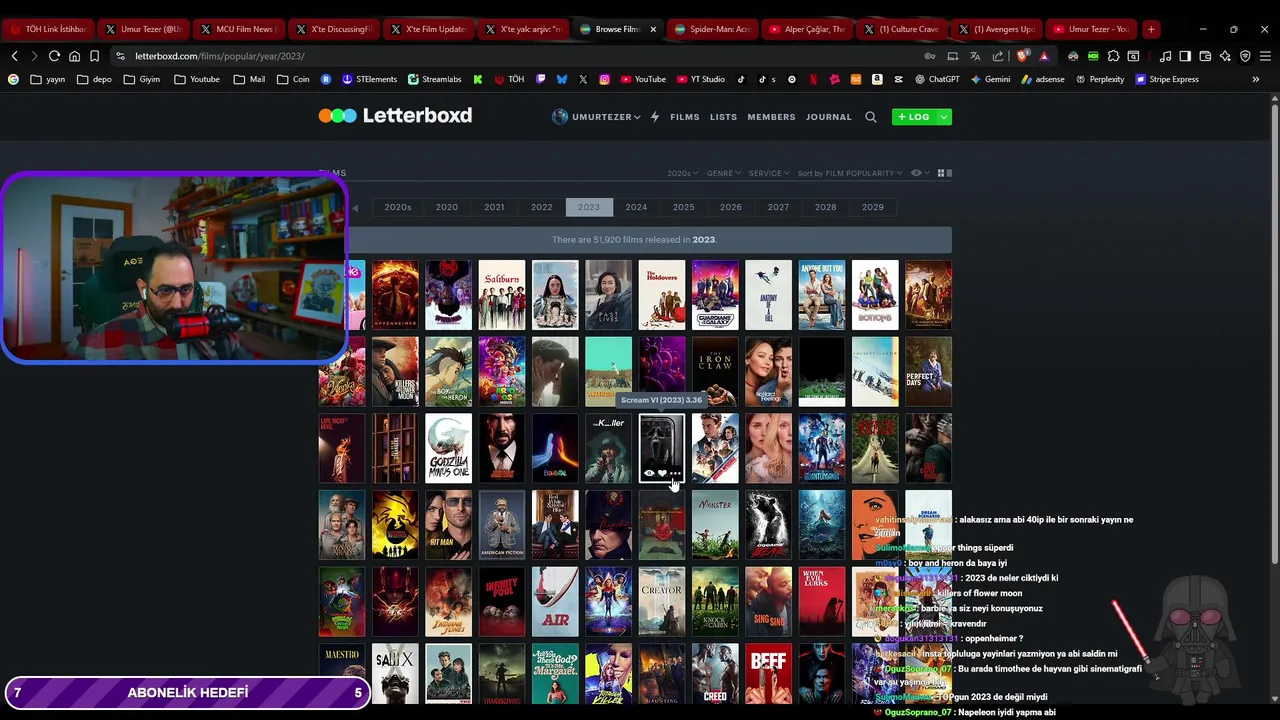Switch to the Spider-Man browser tab
Screen dimensions: 1280x720
713,29
